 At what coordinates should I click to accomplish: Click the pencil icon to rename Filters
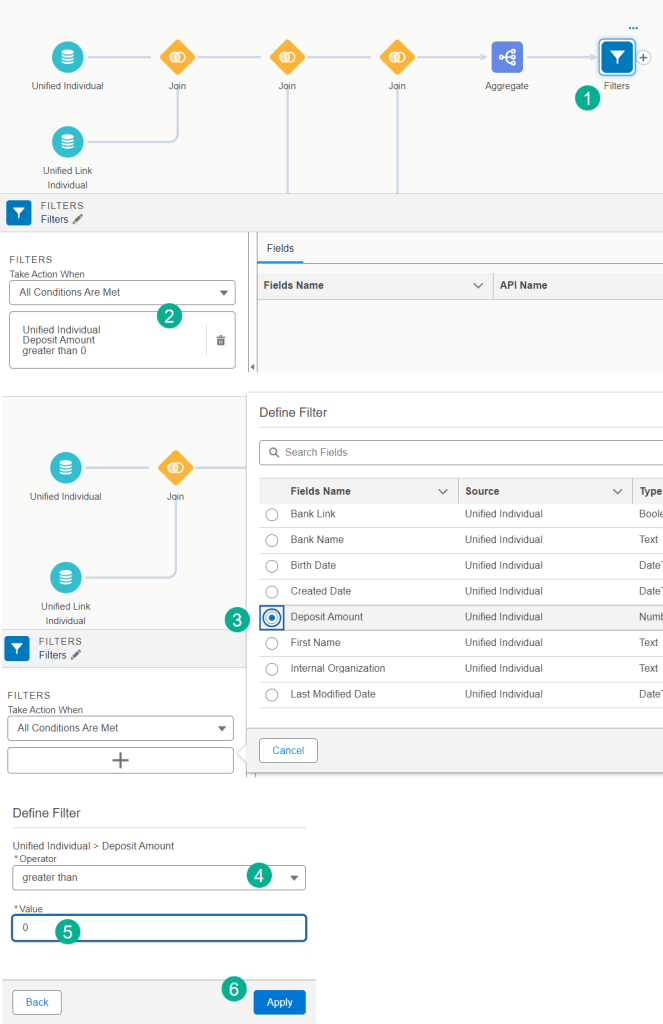[x=78, y=219]
